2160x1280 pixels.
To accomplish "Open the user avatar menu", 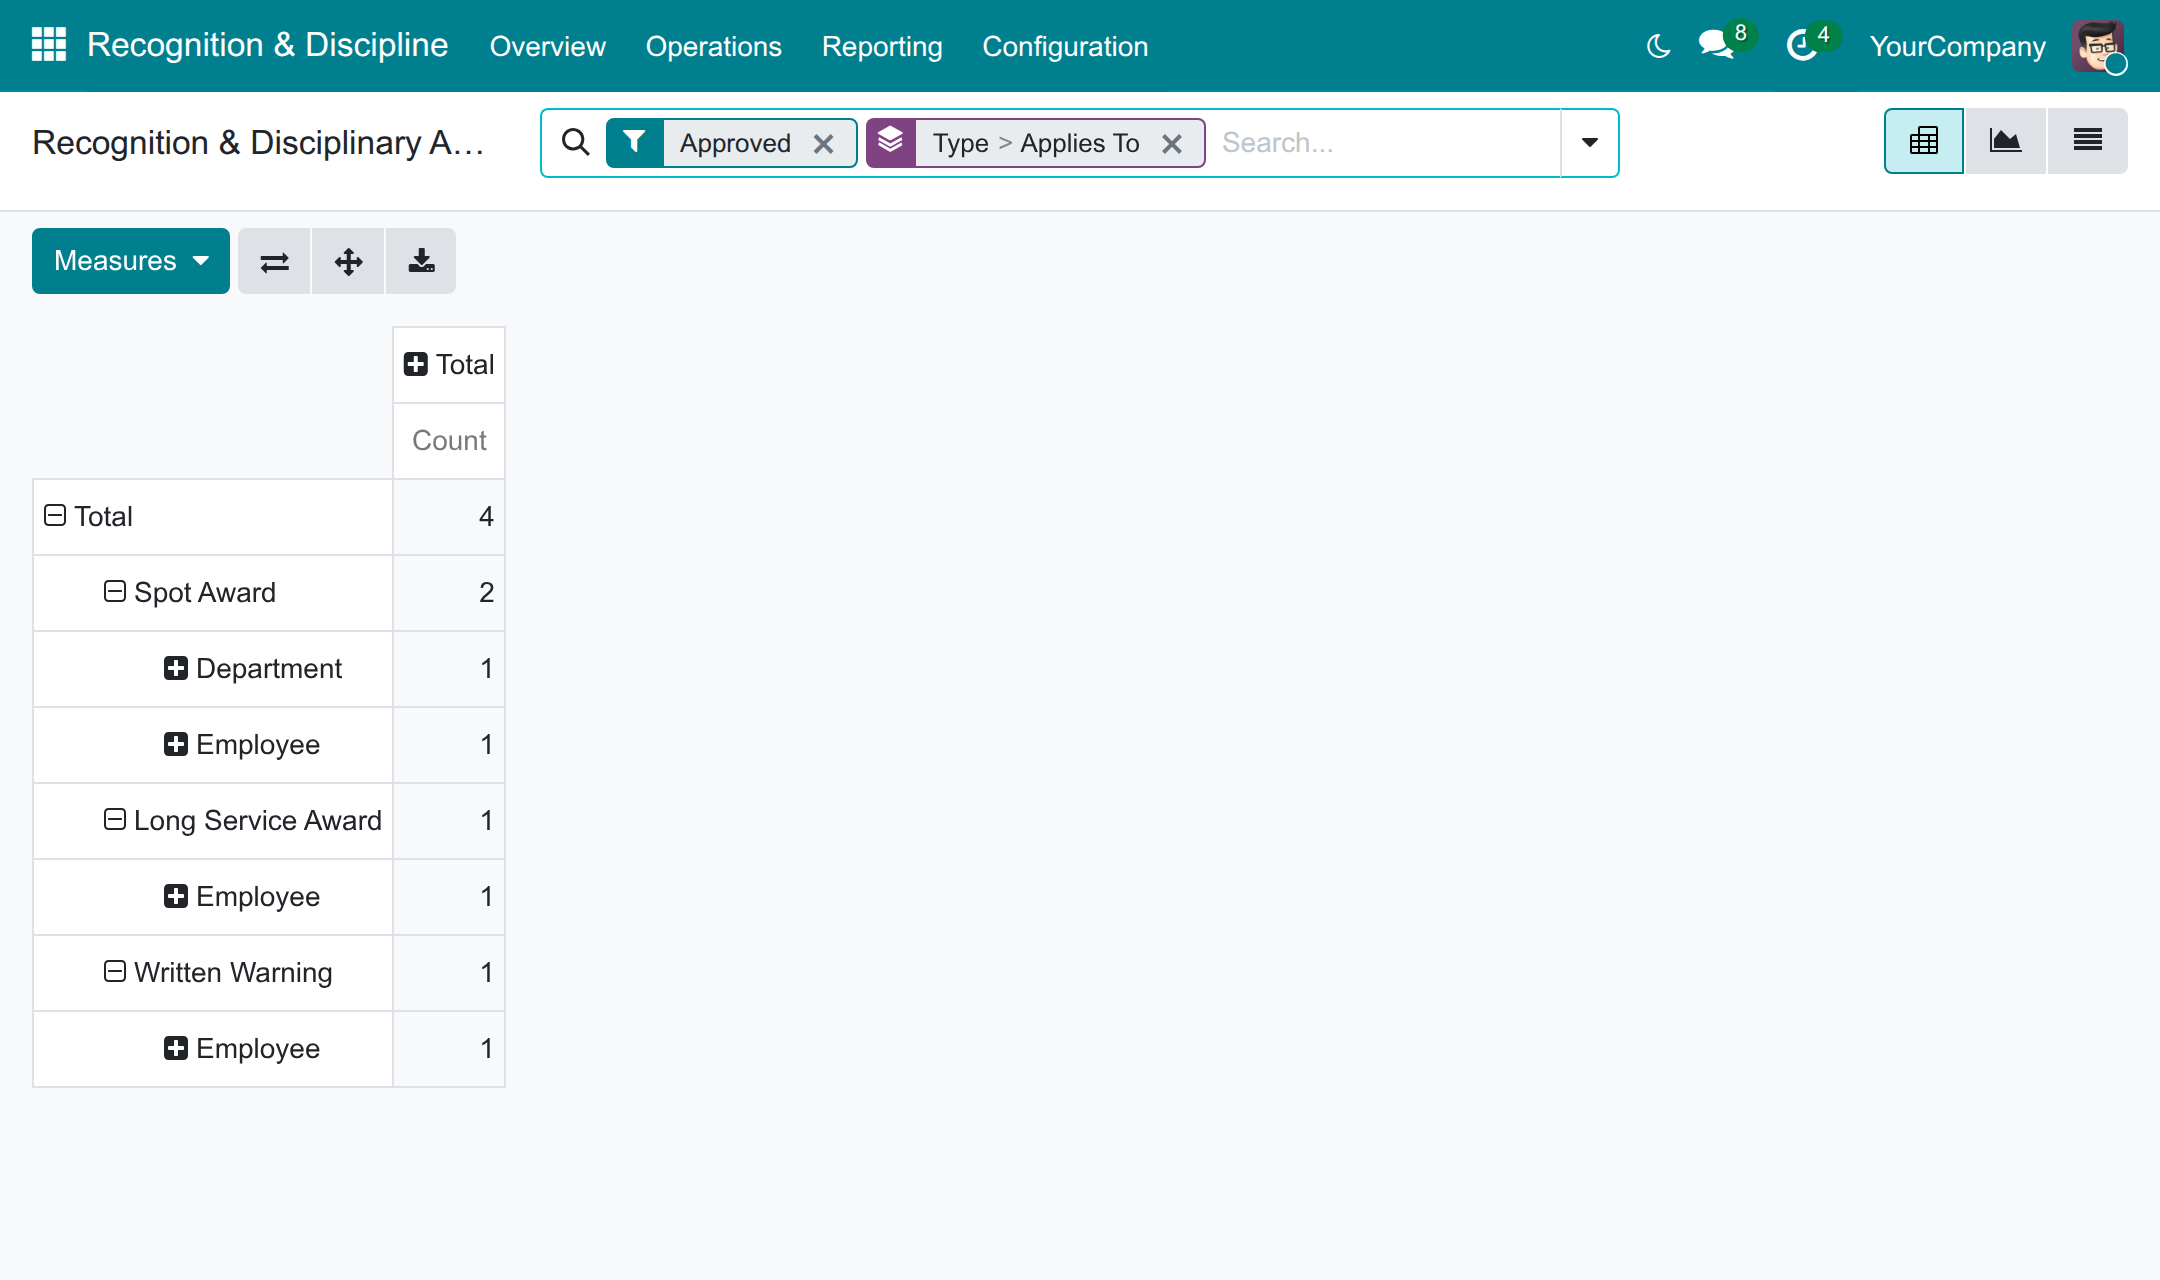I will 2099,46.
